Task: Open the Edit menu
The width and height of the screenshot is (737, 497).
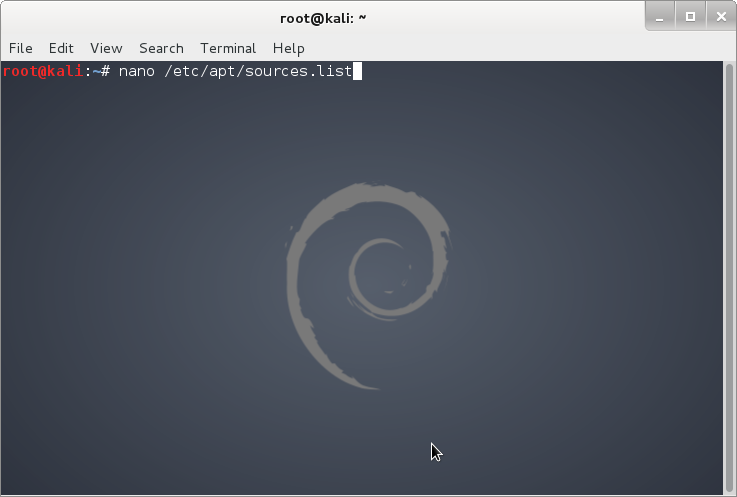Action: (x=61, y=48)
